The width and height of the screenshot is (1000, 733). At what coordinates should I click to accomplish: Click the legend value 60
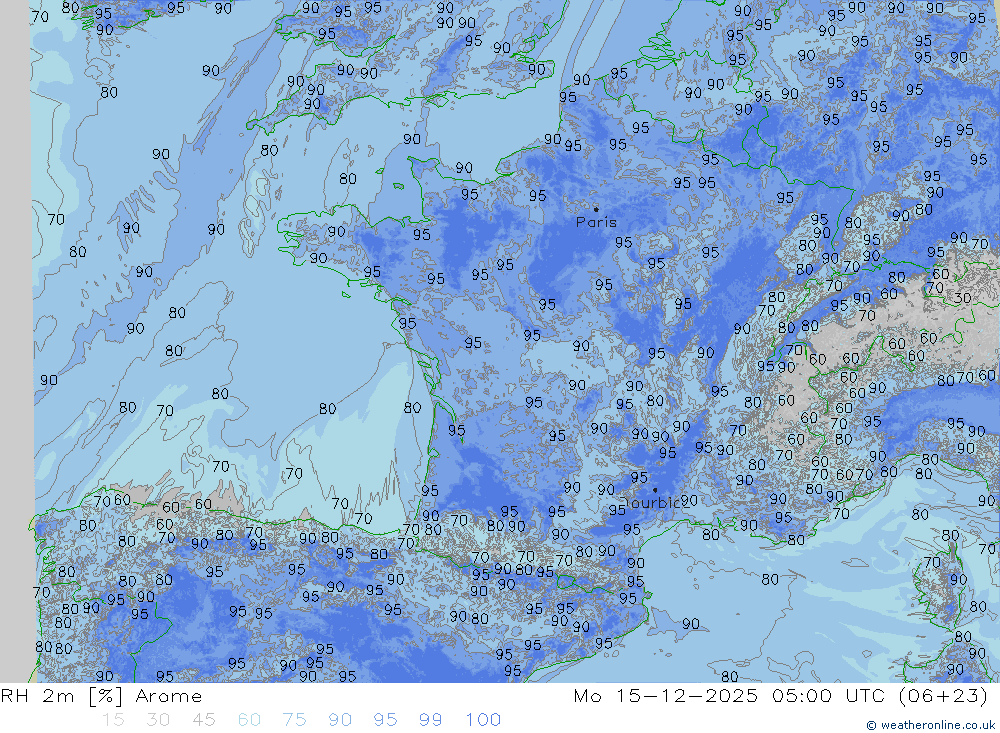(x=249, y=720)
